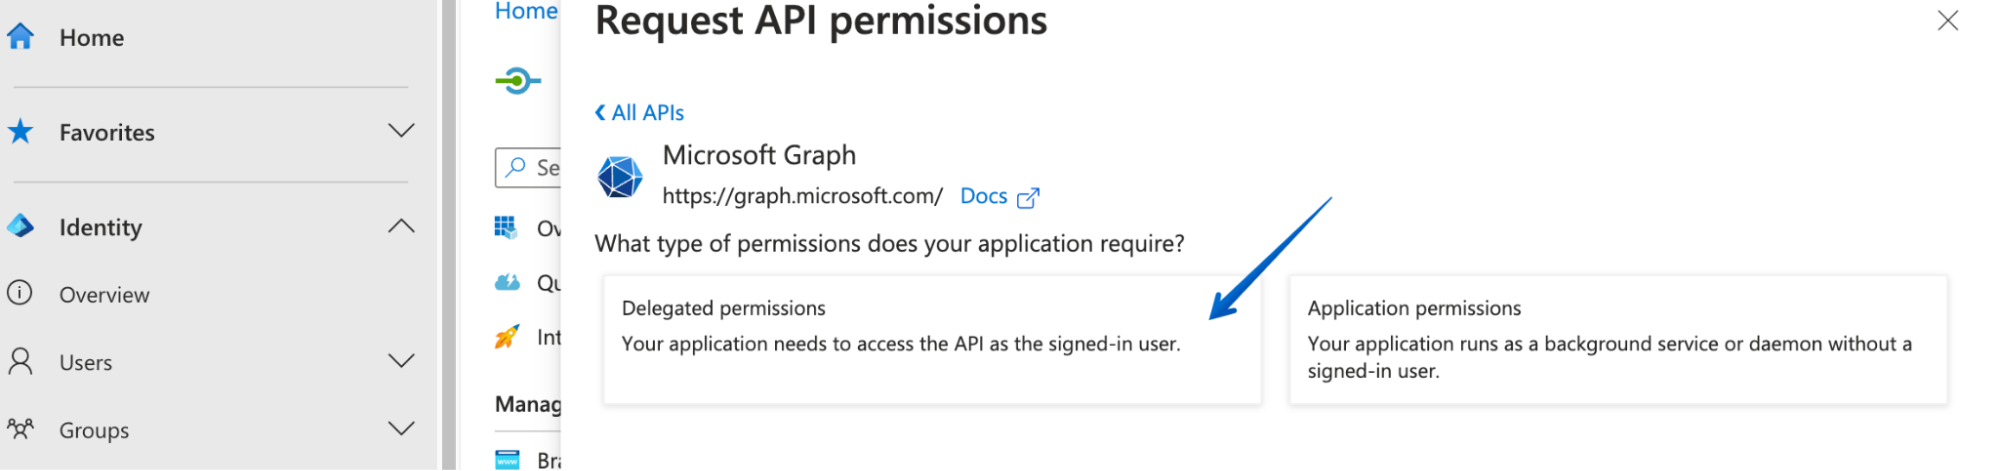Click the Users person icon
Image resolution: width=1999 pixels, height=471 pixels.
20,361
